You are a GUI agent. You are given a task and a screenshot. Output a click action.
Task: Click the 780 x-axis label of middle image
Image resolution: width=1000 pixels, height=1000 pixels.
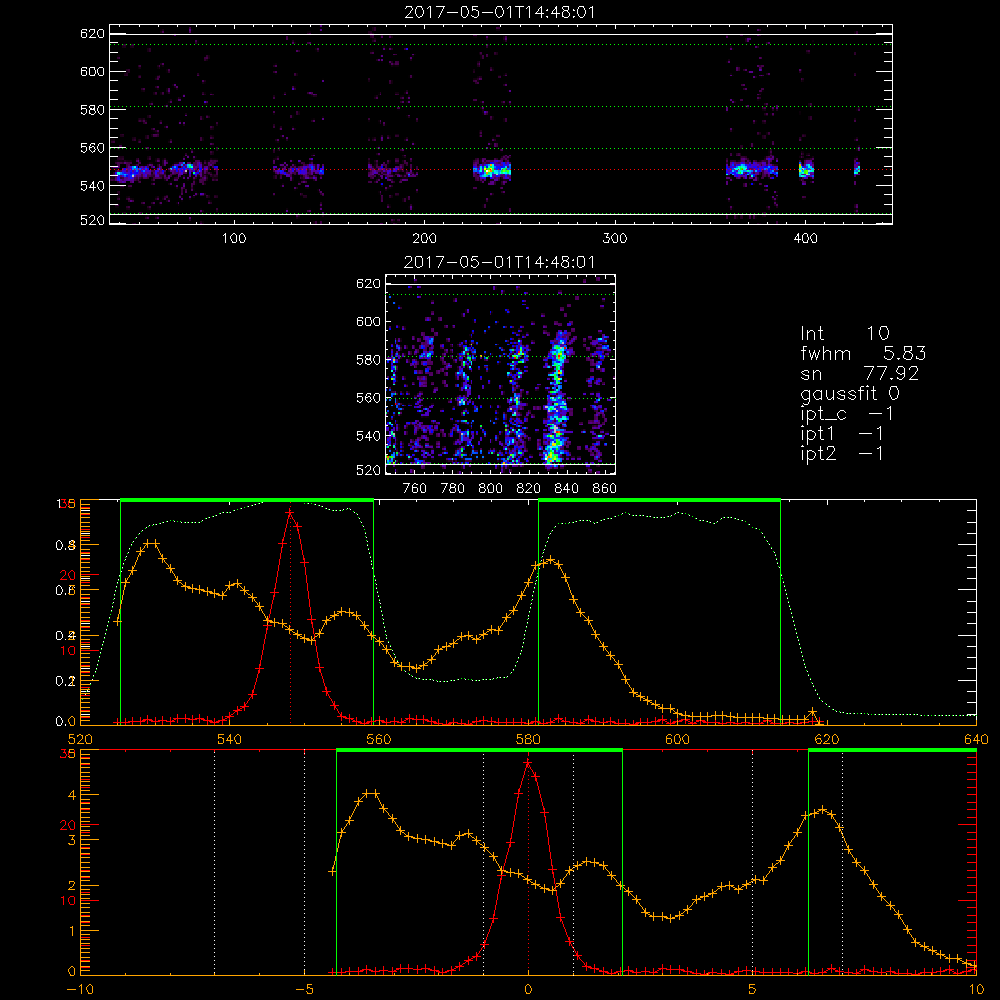(x=453, y=489)
